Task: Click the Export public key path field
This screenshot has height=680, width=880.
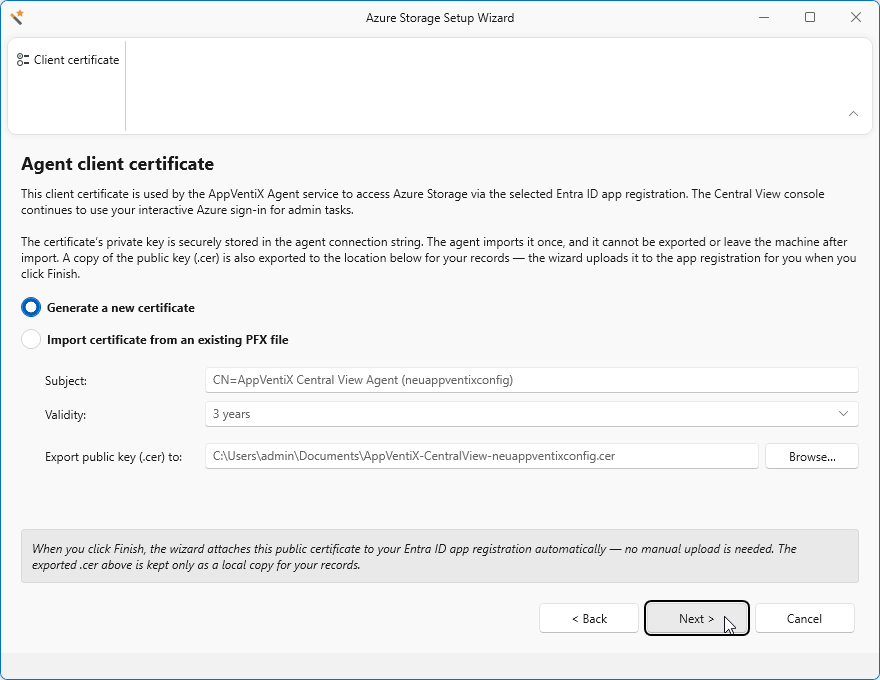Action: coord(482,456)
